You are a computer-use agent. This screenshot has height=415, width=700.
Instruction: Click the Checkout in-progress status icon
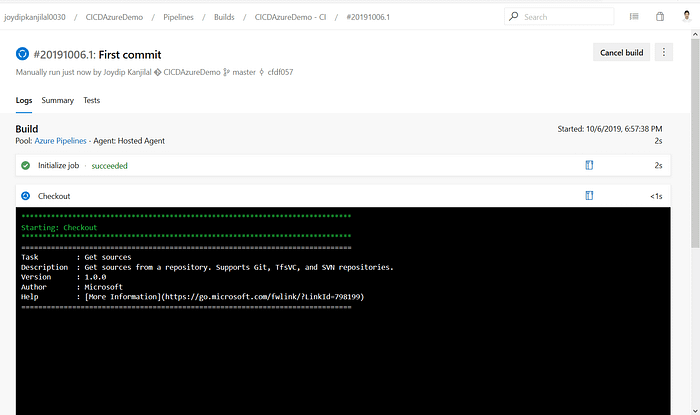tap(25, 196)
